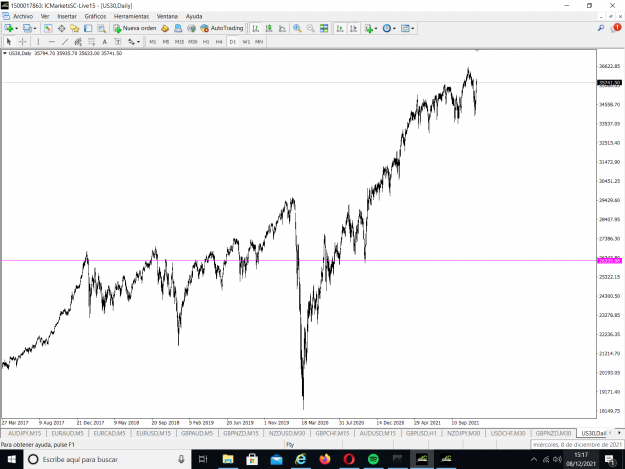Expand the Templates dropdown

[x=413, y=28]
